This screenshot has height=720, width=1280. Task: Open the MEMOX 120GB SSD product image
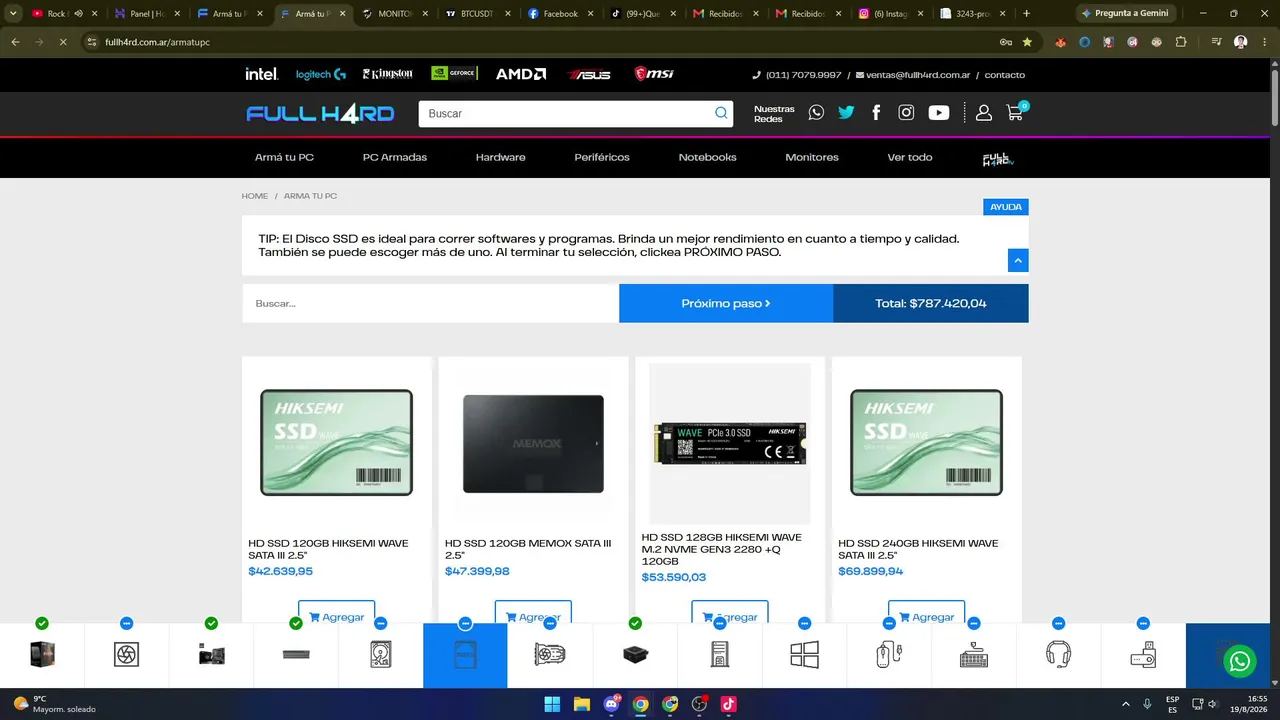tap(533, 443)
